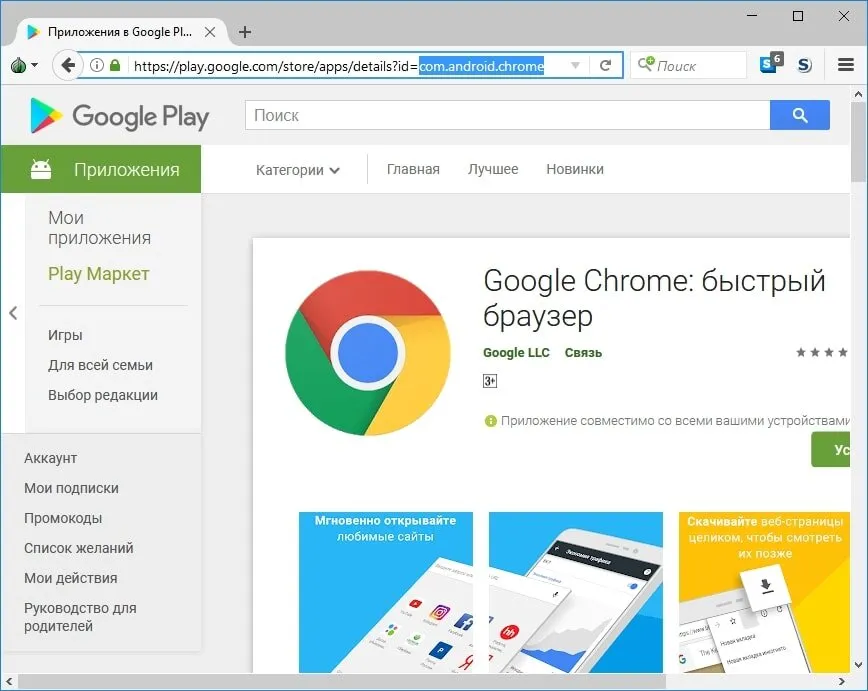
Task: Click text Приложение совместимо со всеми вашими устройствами
Action: [675, 421]
